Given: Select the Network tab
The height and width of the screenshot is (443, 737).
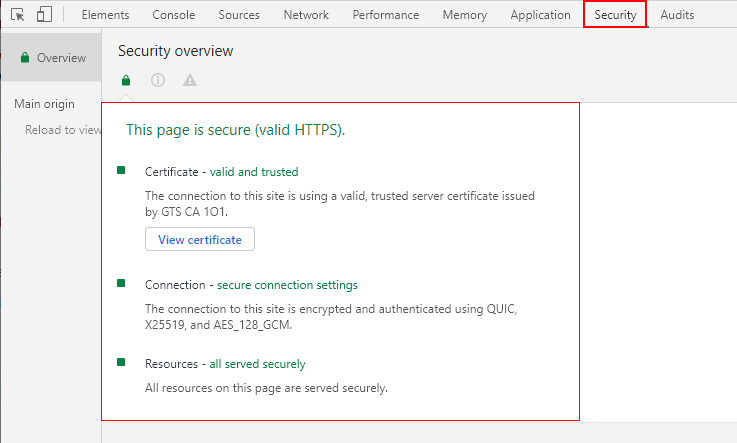Looking at the screenshot, I should [x=306, y=15].
